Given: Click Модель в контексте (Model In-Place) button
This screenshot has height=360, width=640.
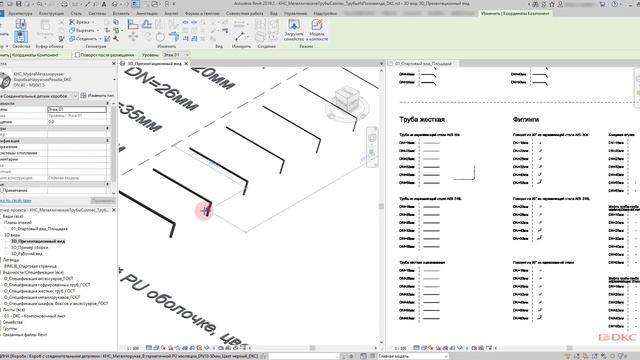Looking at the screenshot, I should tap(317, 29).
